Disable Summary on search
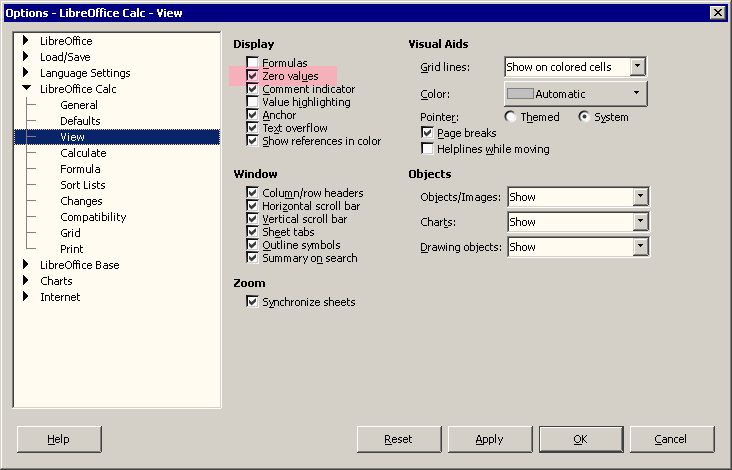 pos(253,258)
